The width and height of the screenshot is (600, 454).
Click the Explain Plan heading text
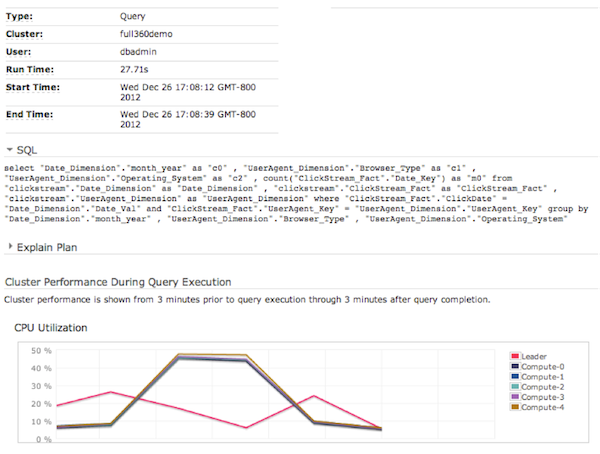click(x=46, y=246)
